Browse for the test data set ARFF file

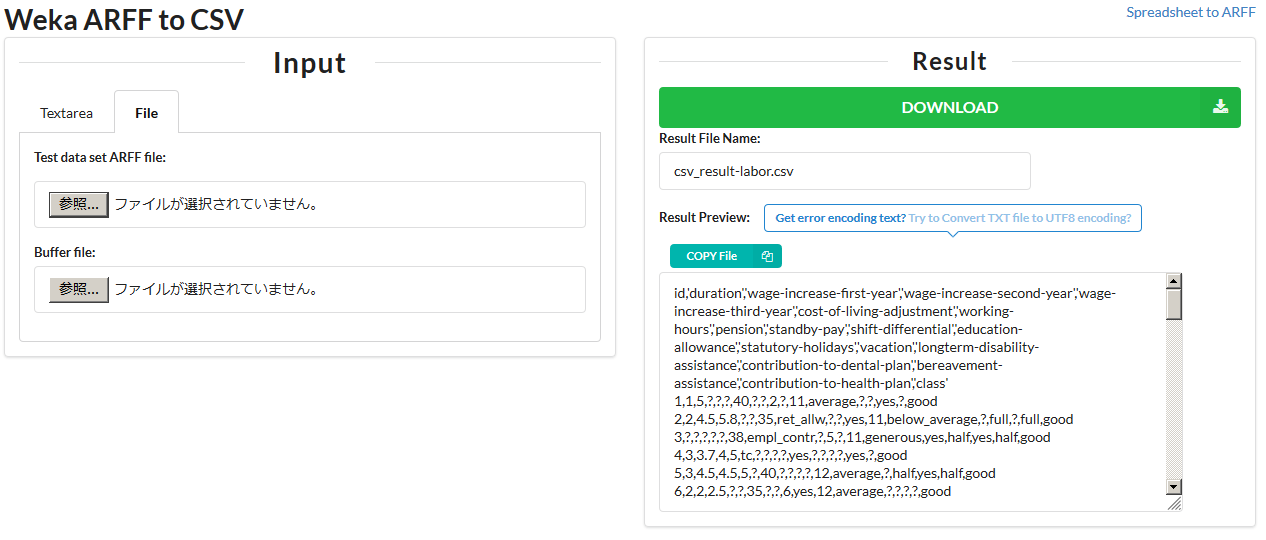point(79,204)
